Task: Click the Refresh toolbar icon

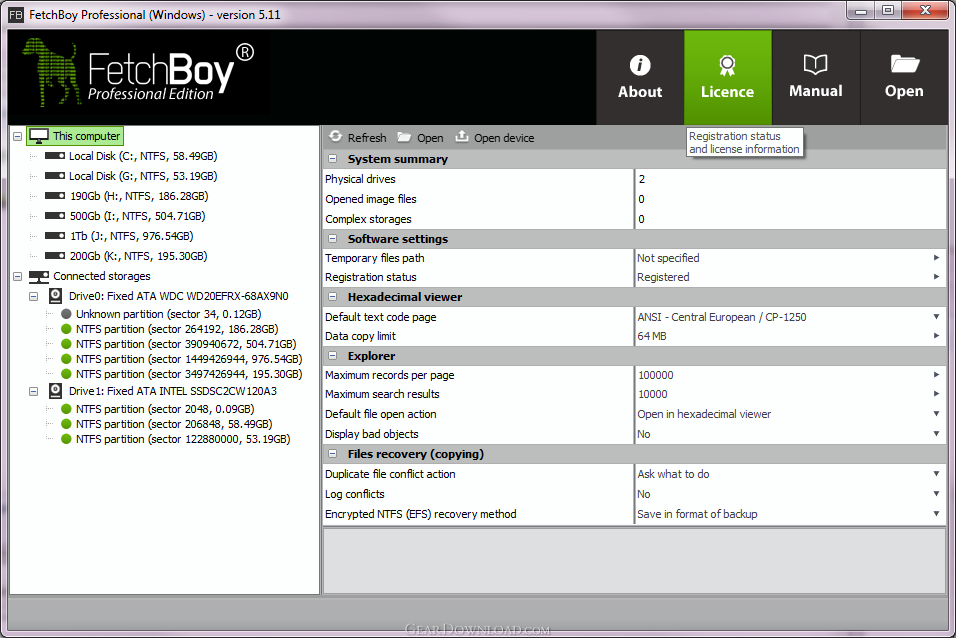Action: [335, 137]
